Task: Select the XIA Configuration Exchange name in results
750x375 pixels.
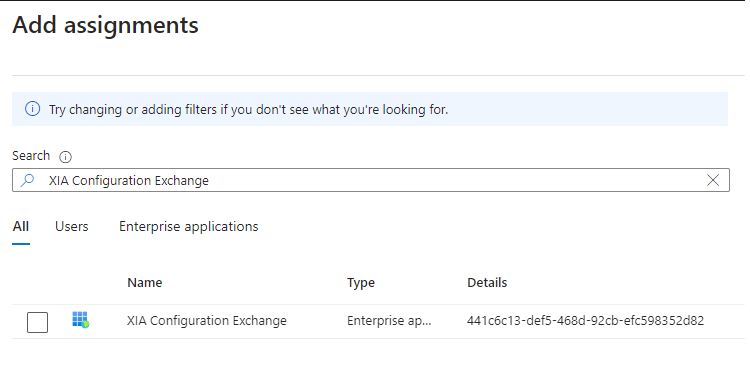Action: [207, 320]
